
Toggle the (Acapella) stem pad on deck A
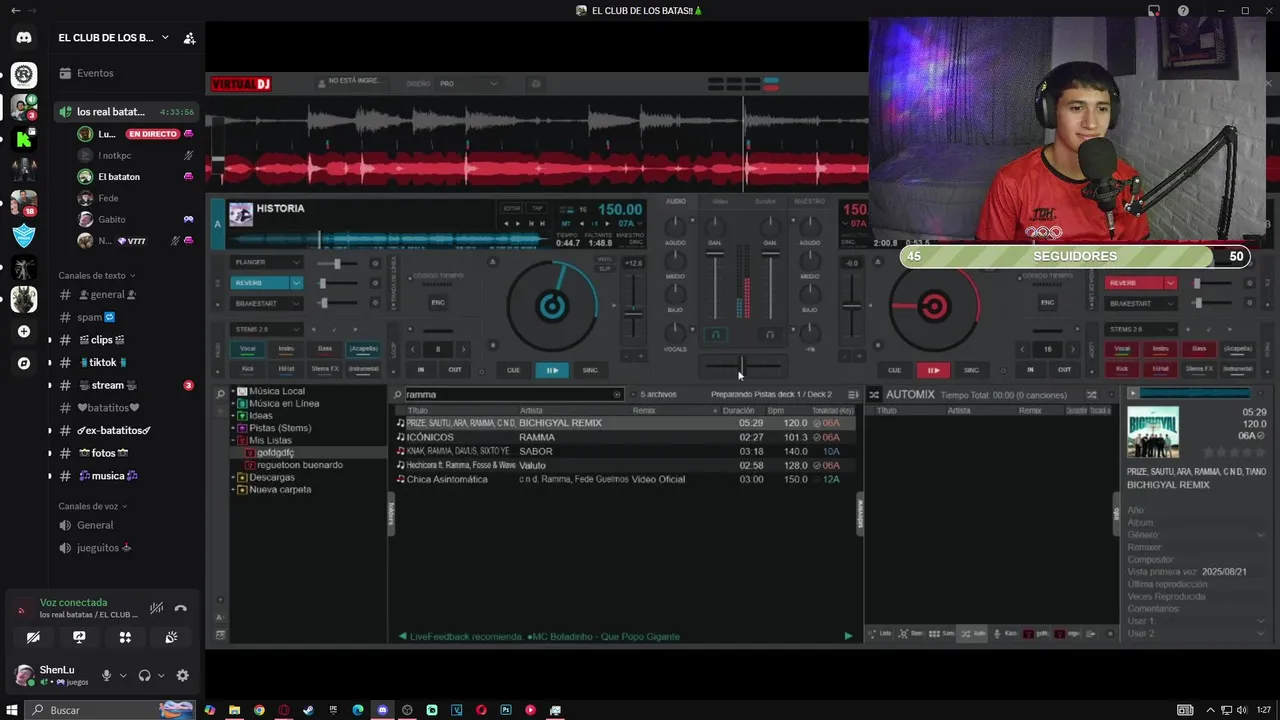[363, 349]
